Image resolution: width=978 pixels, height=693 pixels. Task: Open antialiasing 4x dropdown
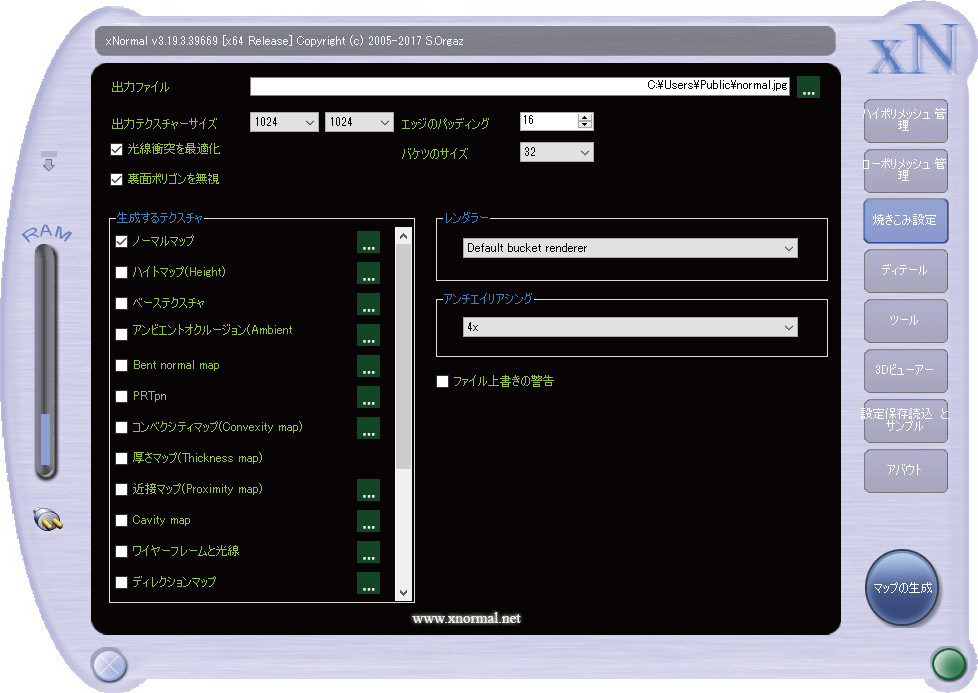(630, 327)
